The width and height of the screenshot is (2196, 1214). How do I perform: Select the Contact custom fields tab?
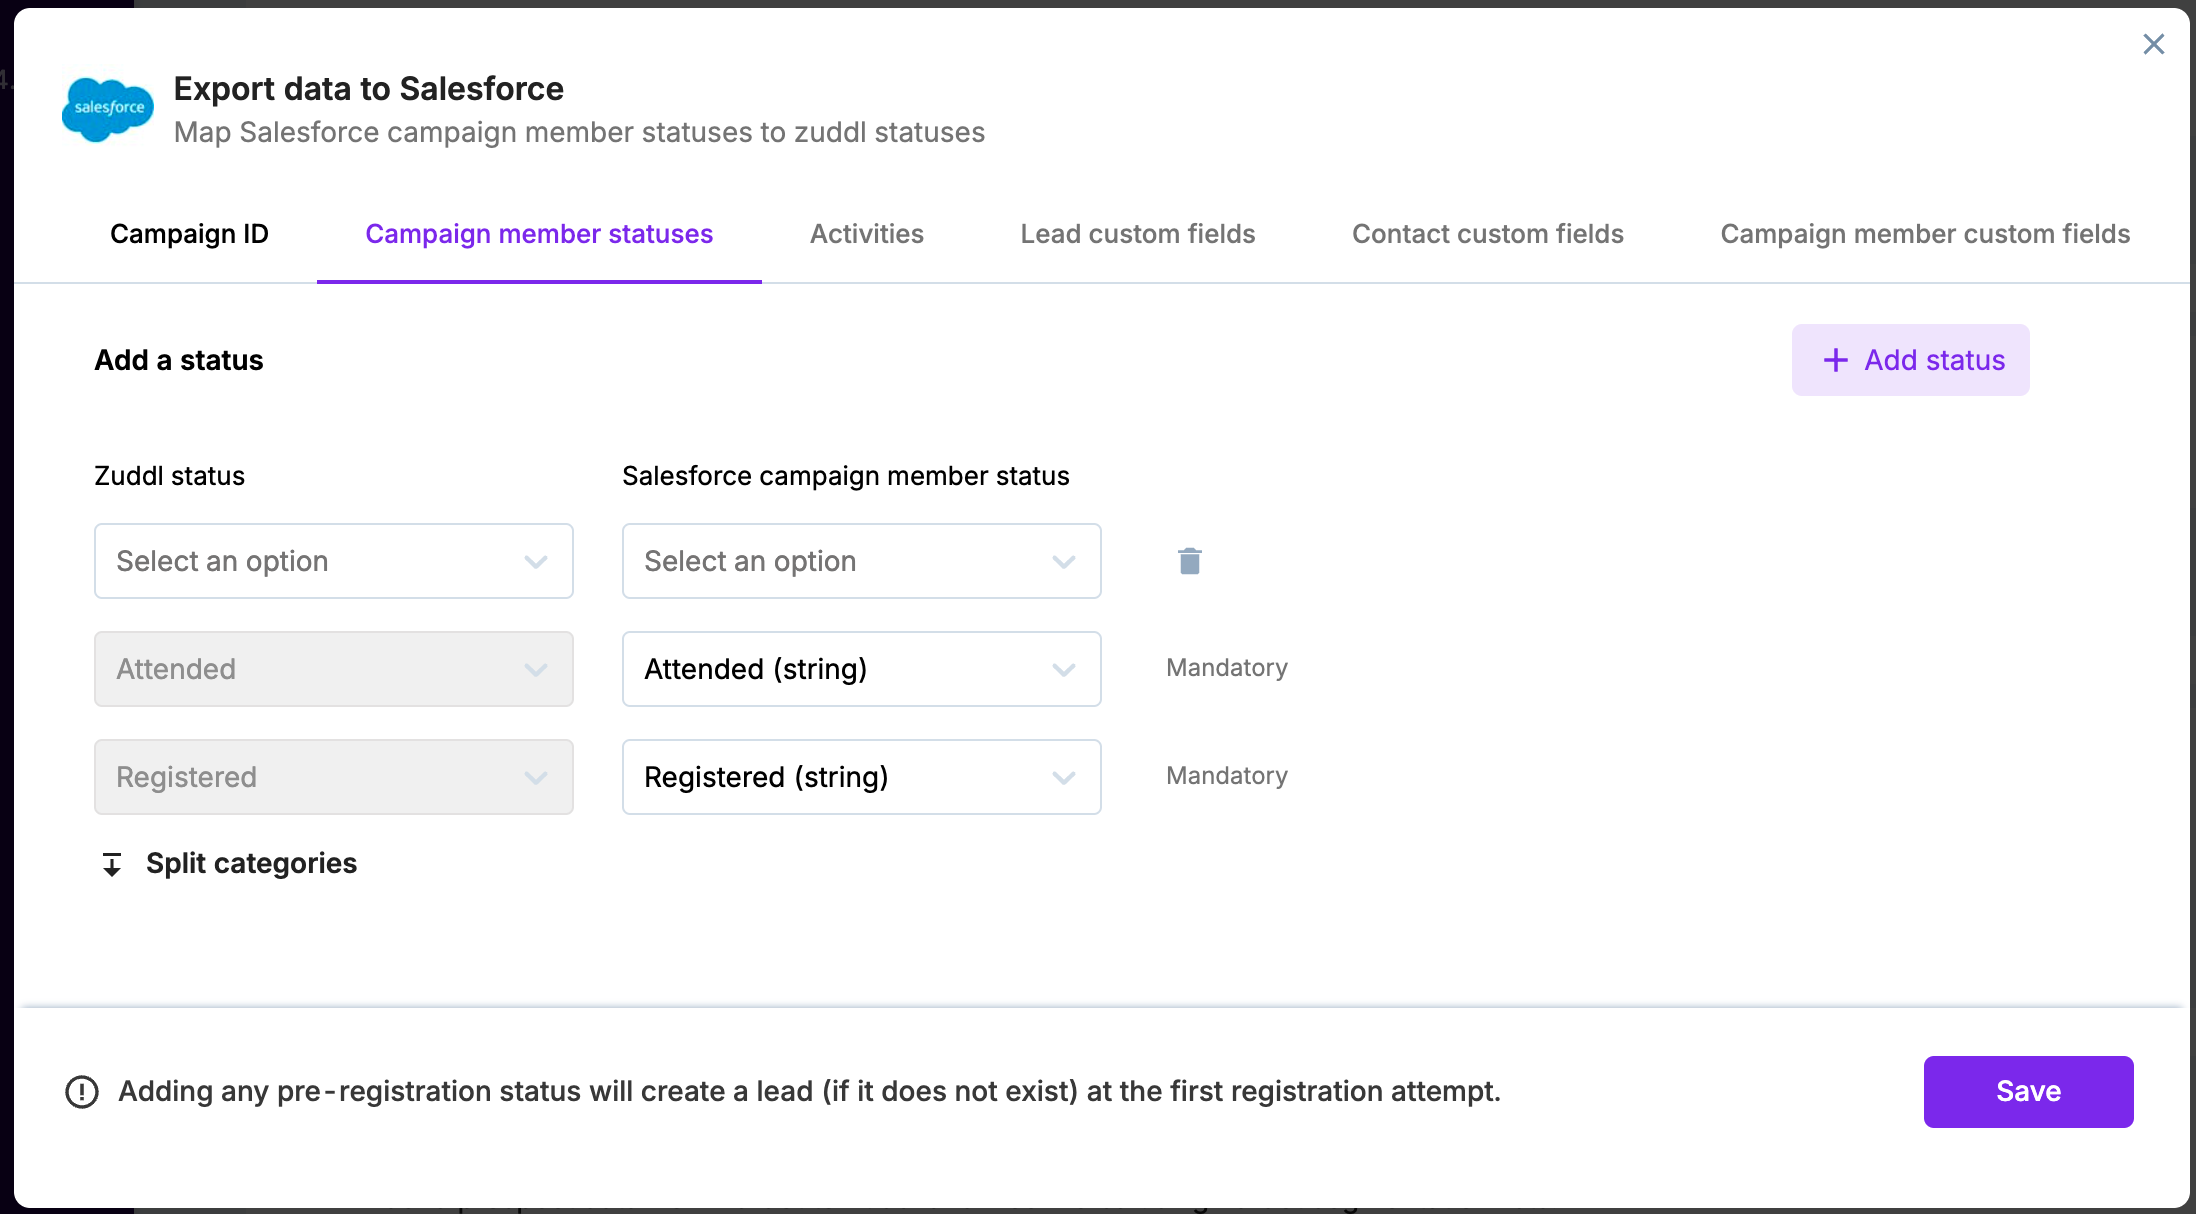(x=1487, y=234)
